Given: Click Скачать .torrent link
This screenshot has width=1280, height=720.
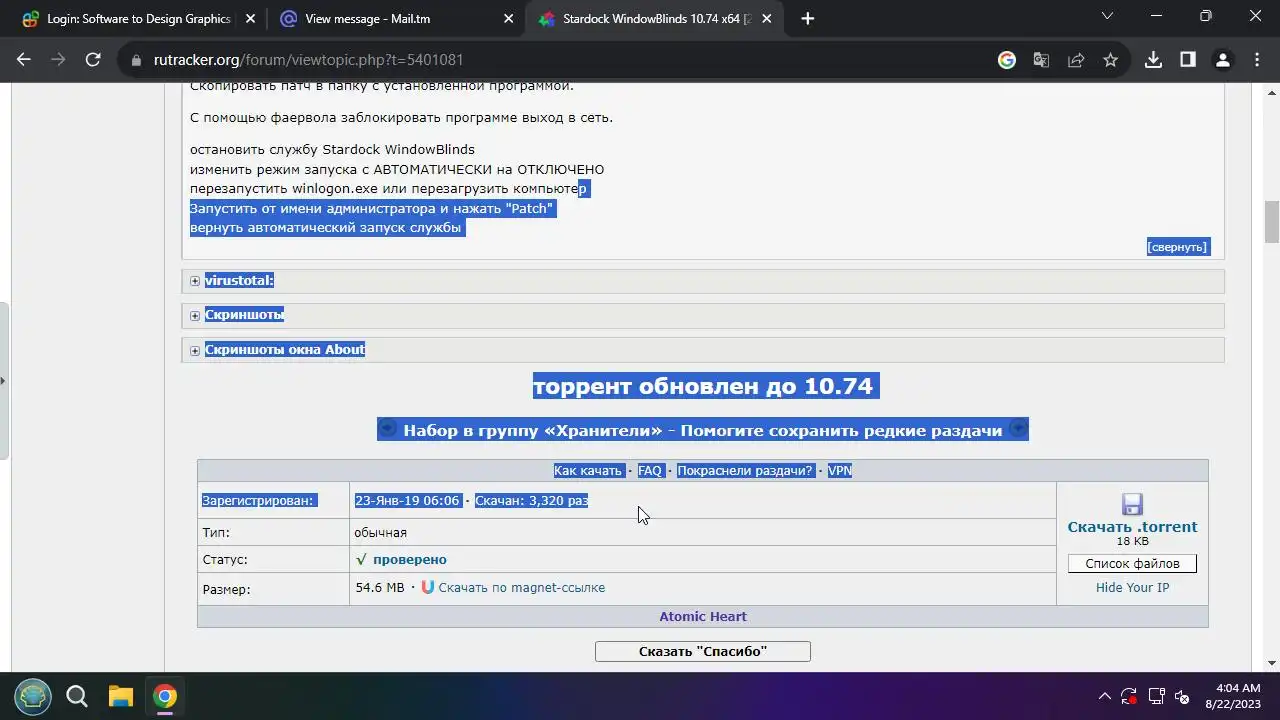Looking at the screenshot, I should (x=1132, y=527).
